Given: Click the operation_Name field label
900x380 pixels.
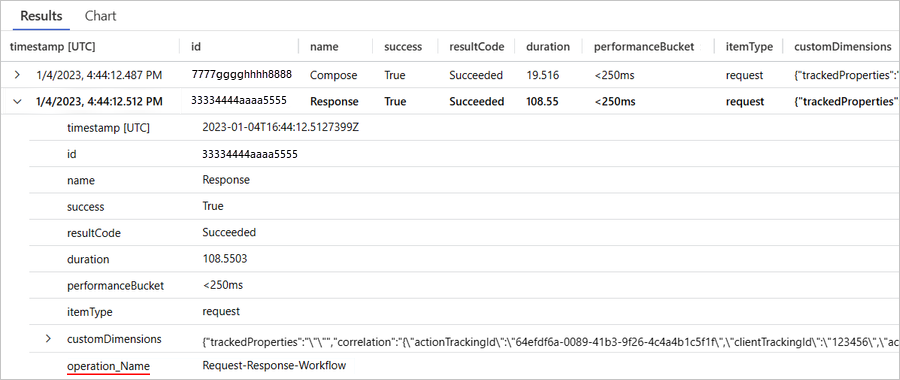Looking at the screenshot, I should coord(108,365).
